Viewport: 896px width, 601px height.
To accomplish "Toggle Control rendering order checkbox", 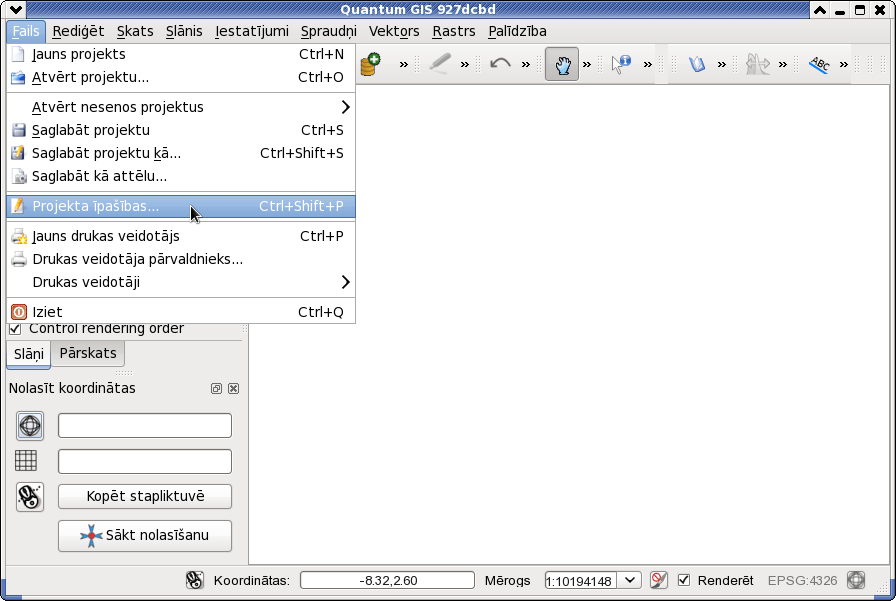I will pyautogui.click(x=15, y=329).
